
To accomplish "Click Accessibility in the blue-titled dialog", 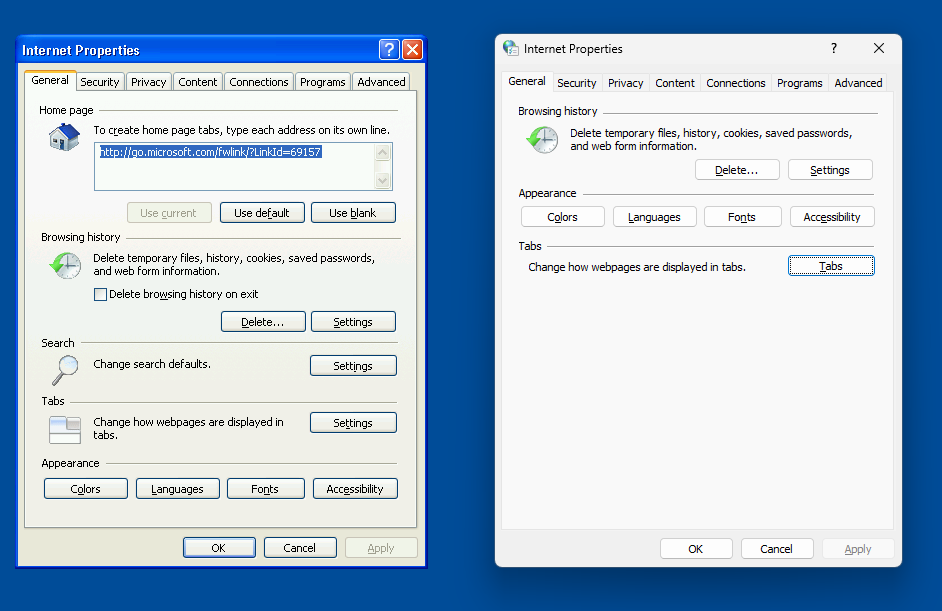I will 355,489.
